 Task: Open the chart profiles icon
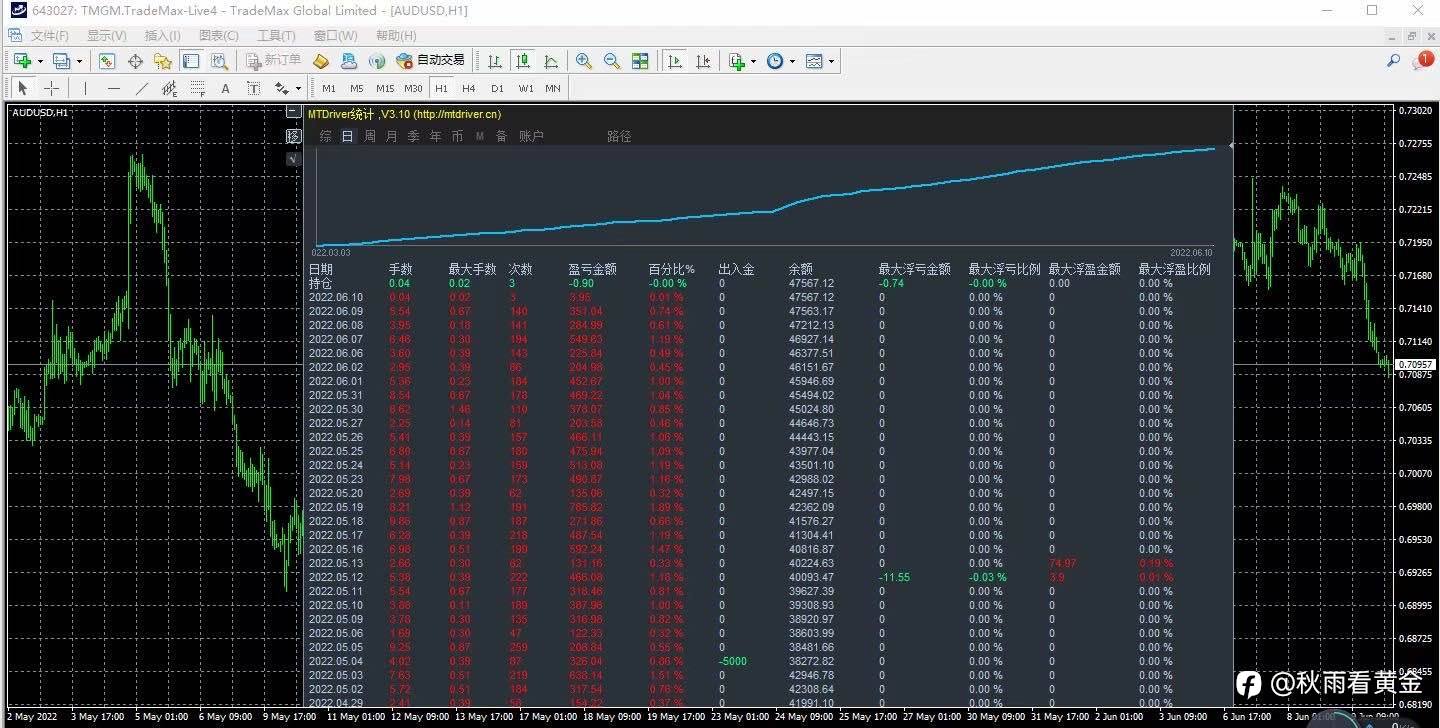coord(62,61)
